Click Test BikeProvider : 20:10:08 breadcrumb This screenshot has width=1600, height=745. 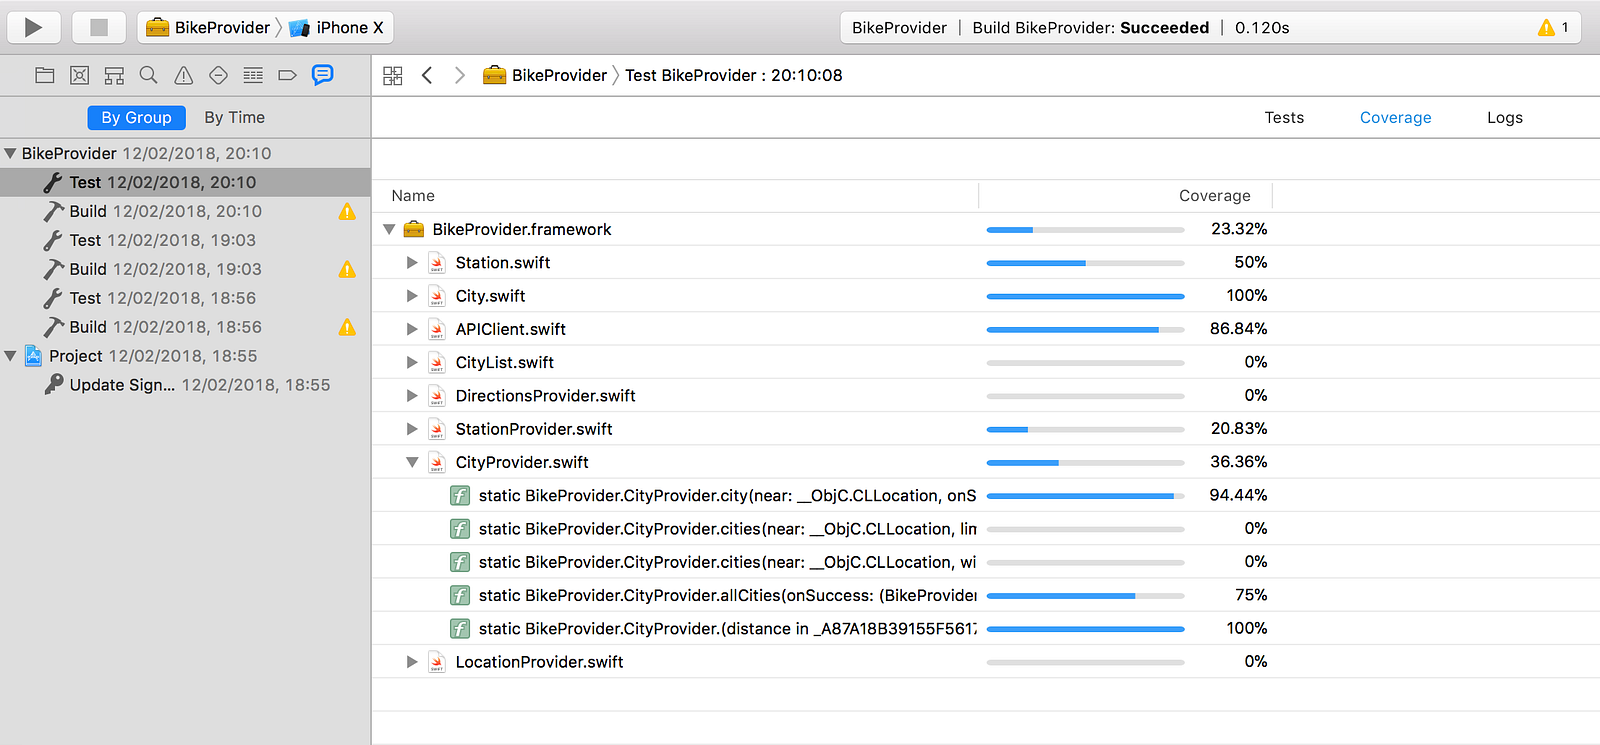734,75
